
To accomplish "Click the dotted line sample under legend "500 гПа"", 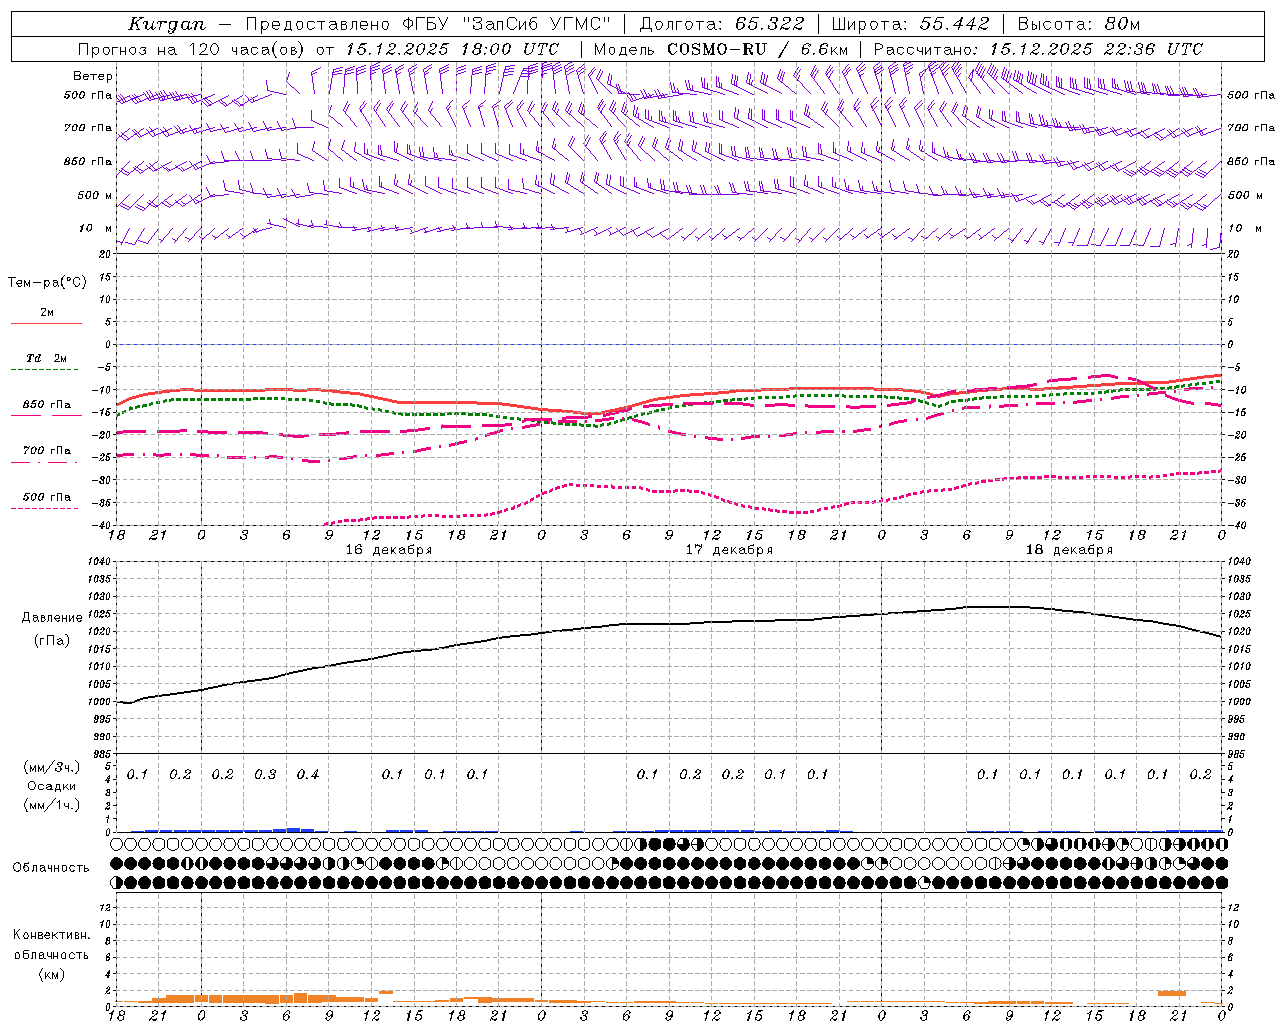I will [x=46, y=508].
